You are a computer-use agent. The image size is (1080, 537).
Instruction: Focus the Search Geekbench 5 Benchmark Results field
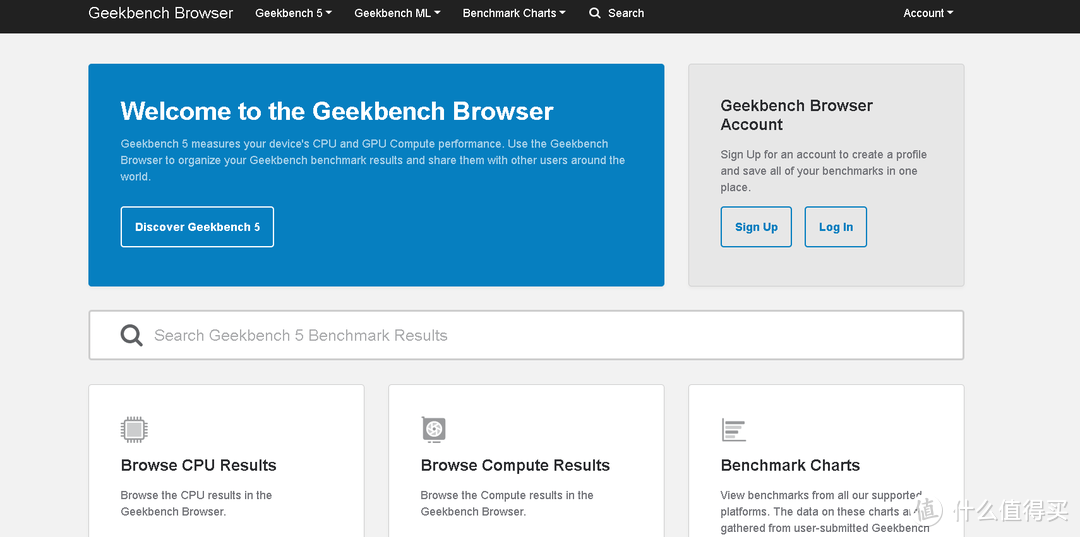(526, 335)
